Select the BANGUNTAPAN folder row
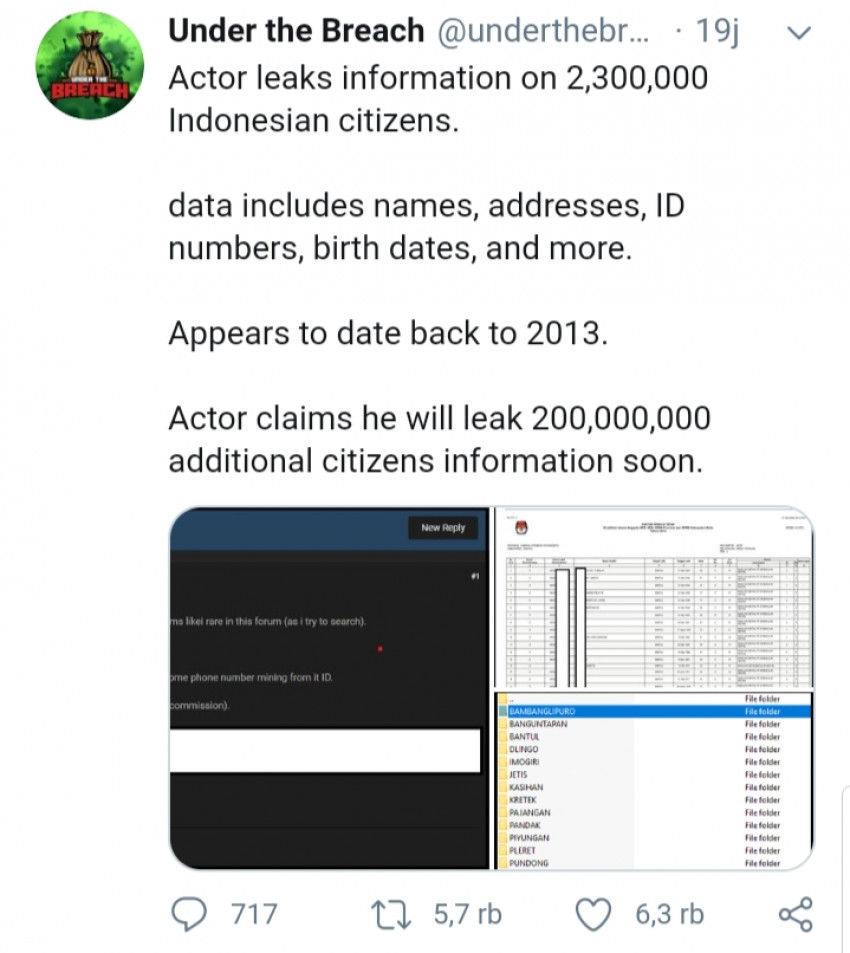This screenshot has height=953, width=850. pyautogui.click(x=655, y=724)
